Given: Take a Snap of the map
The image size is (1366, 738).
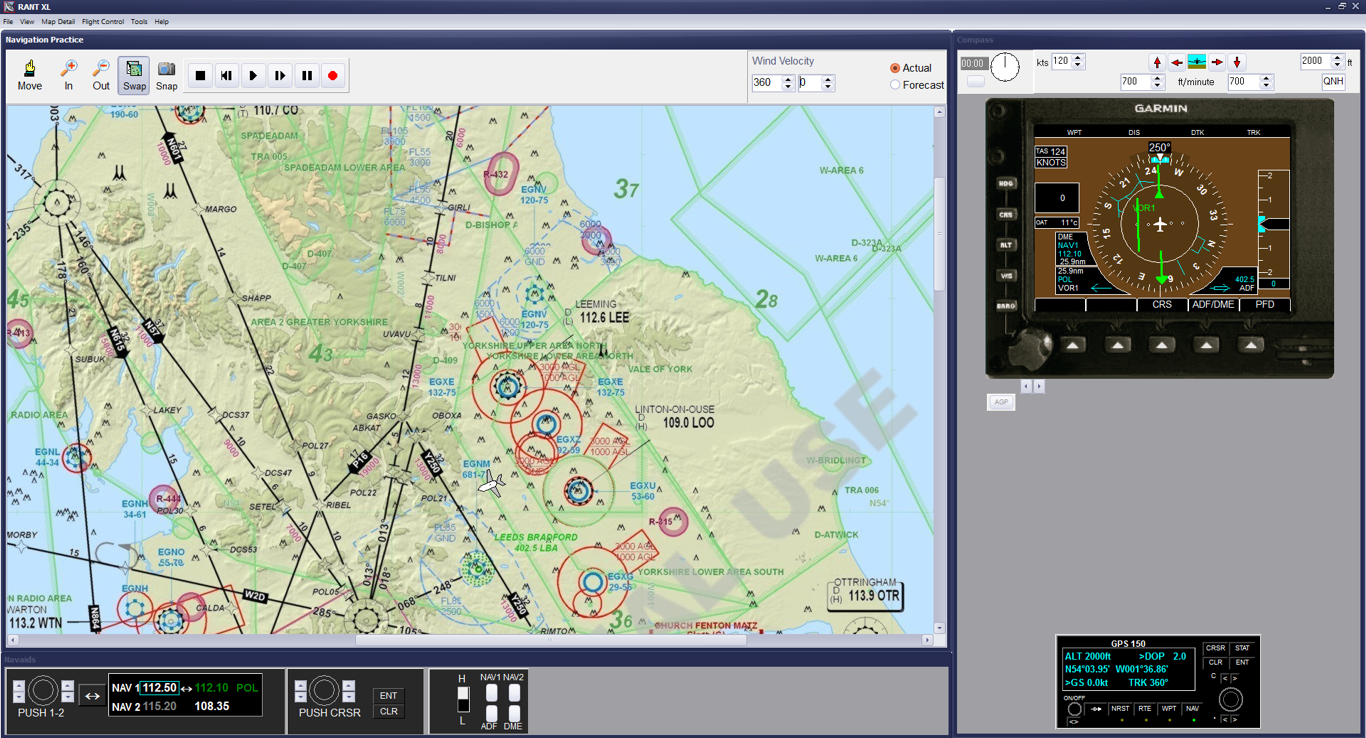Looking at the screenshot, I should (167, 75).
